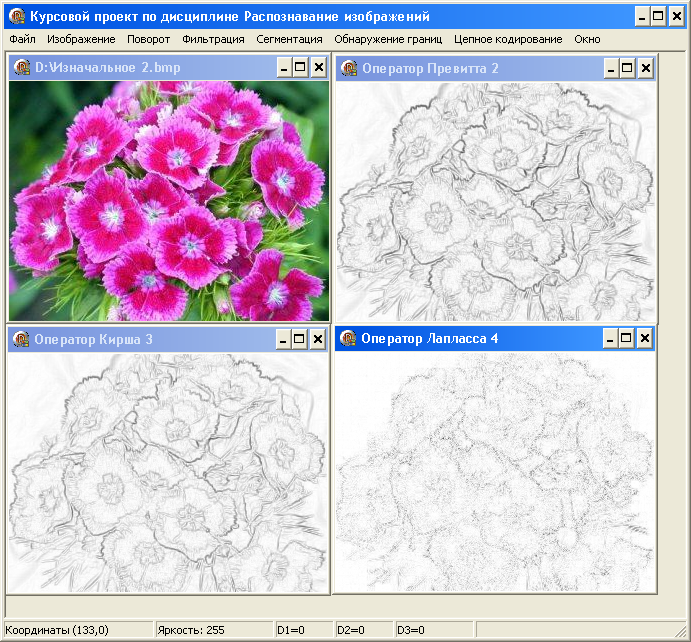Minimize the Оператор Превитта 2 window
The height and width of the screenshot is (642, 691).
pos(611,68)
